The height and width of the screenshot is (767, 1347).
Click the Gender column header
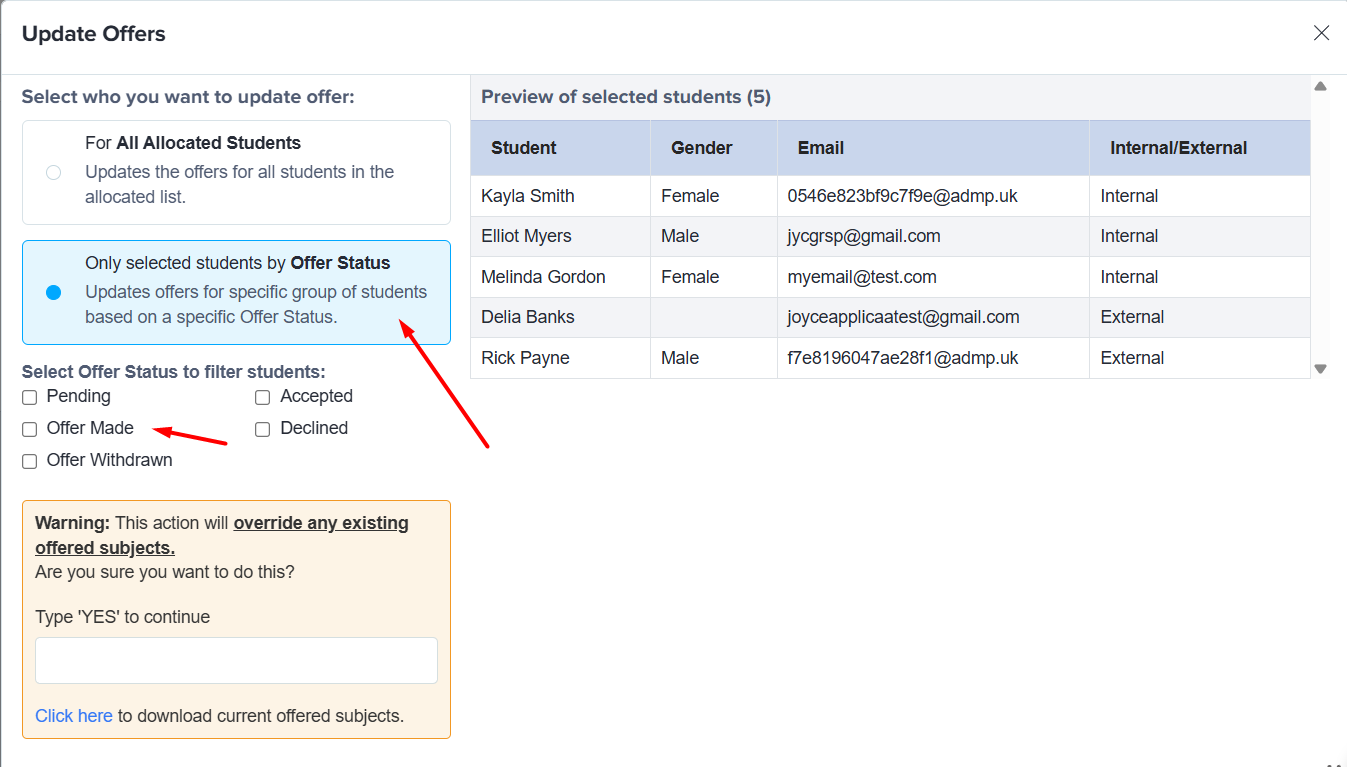(701, 148)
